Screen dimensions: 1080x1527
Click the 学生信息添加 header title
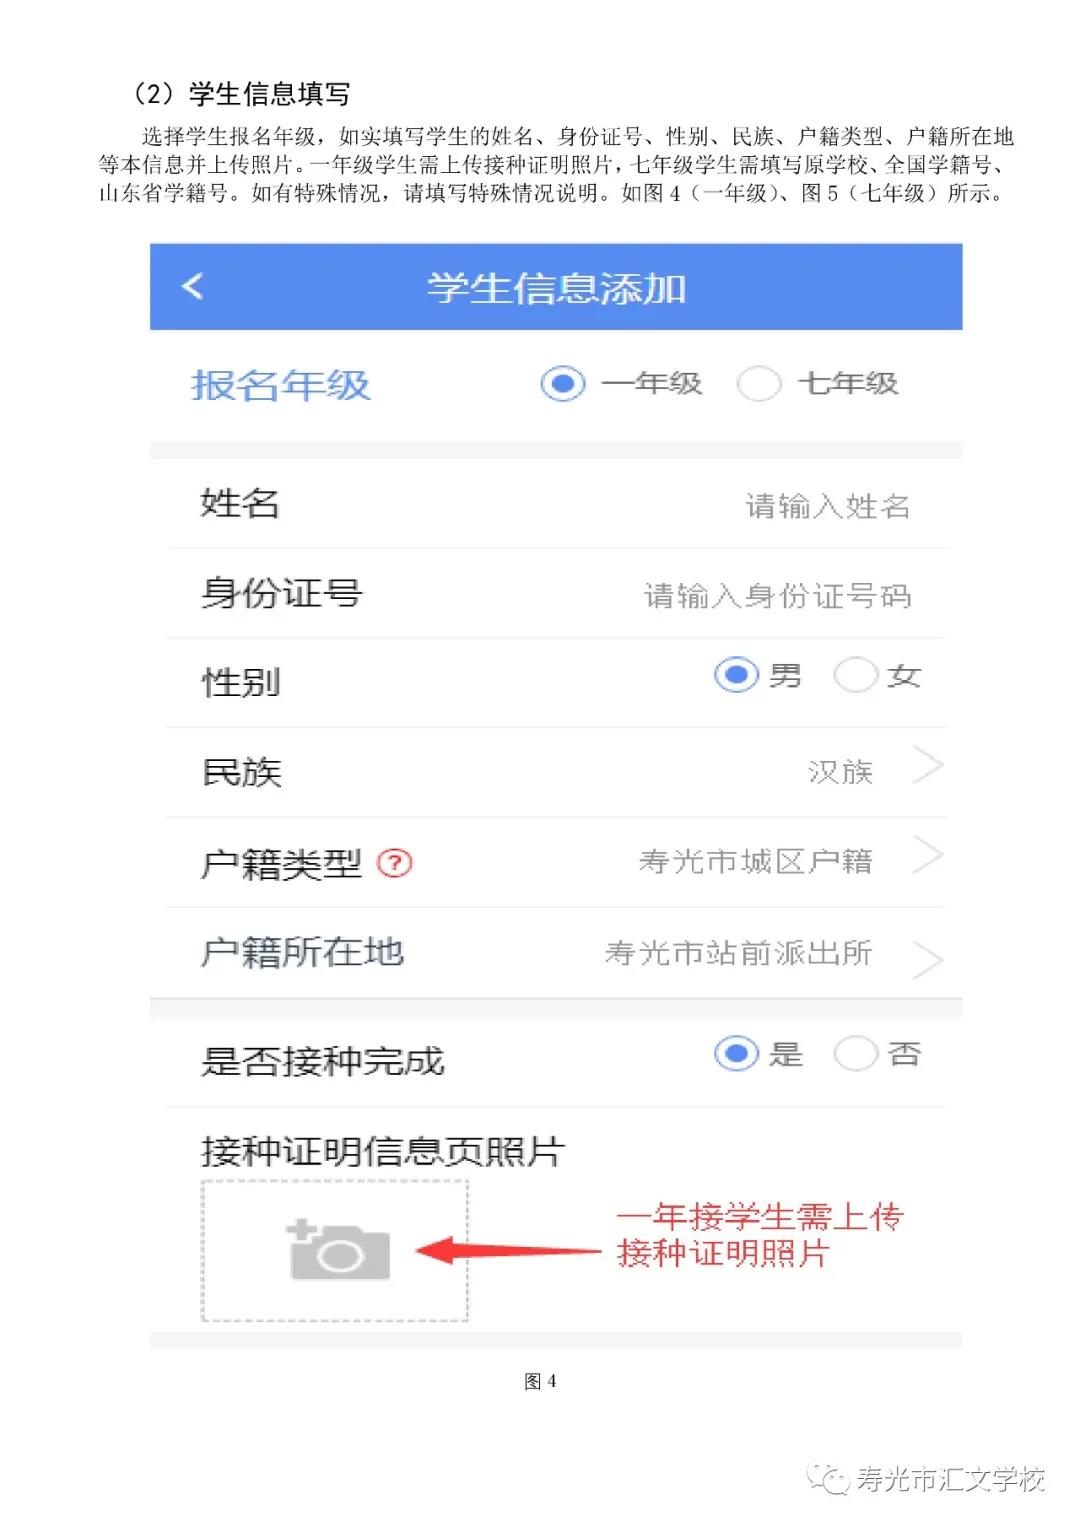pyautogui.click(x=556, y=288)
